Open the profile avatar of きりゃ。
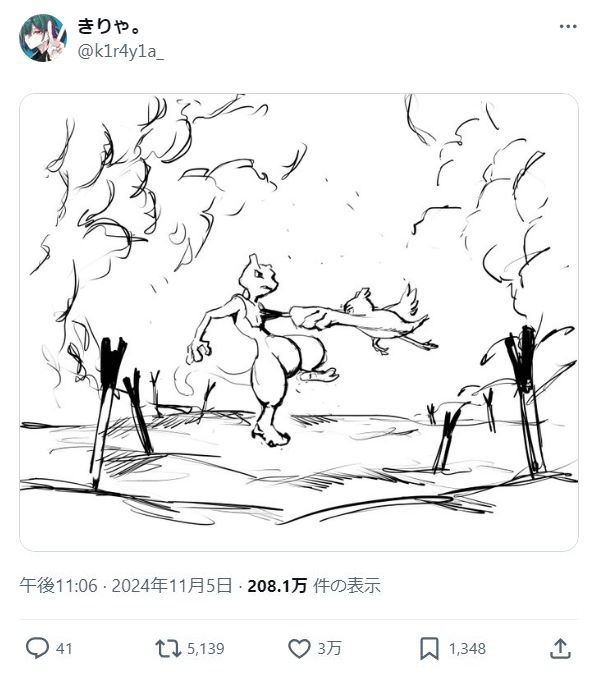The width and height of the screenshot is (598, 684). [x=43, y=38]
